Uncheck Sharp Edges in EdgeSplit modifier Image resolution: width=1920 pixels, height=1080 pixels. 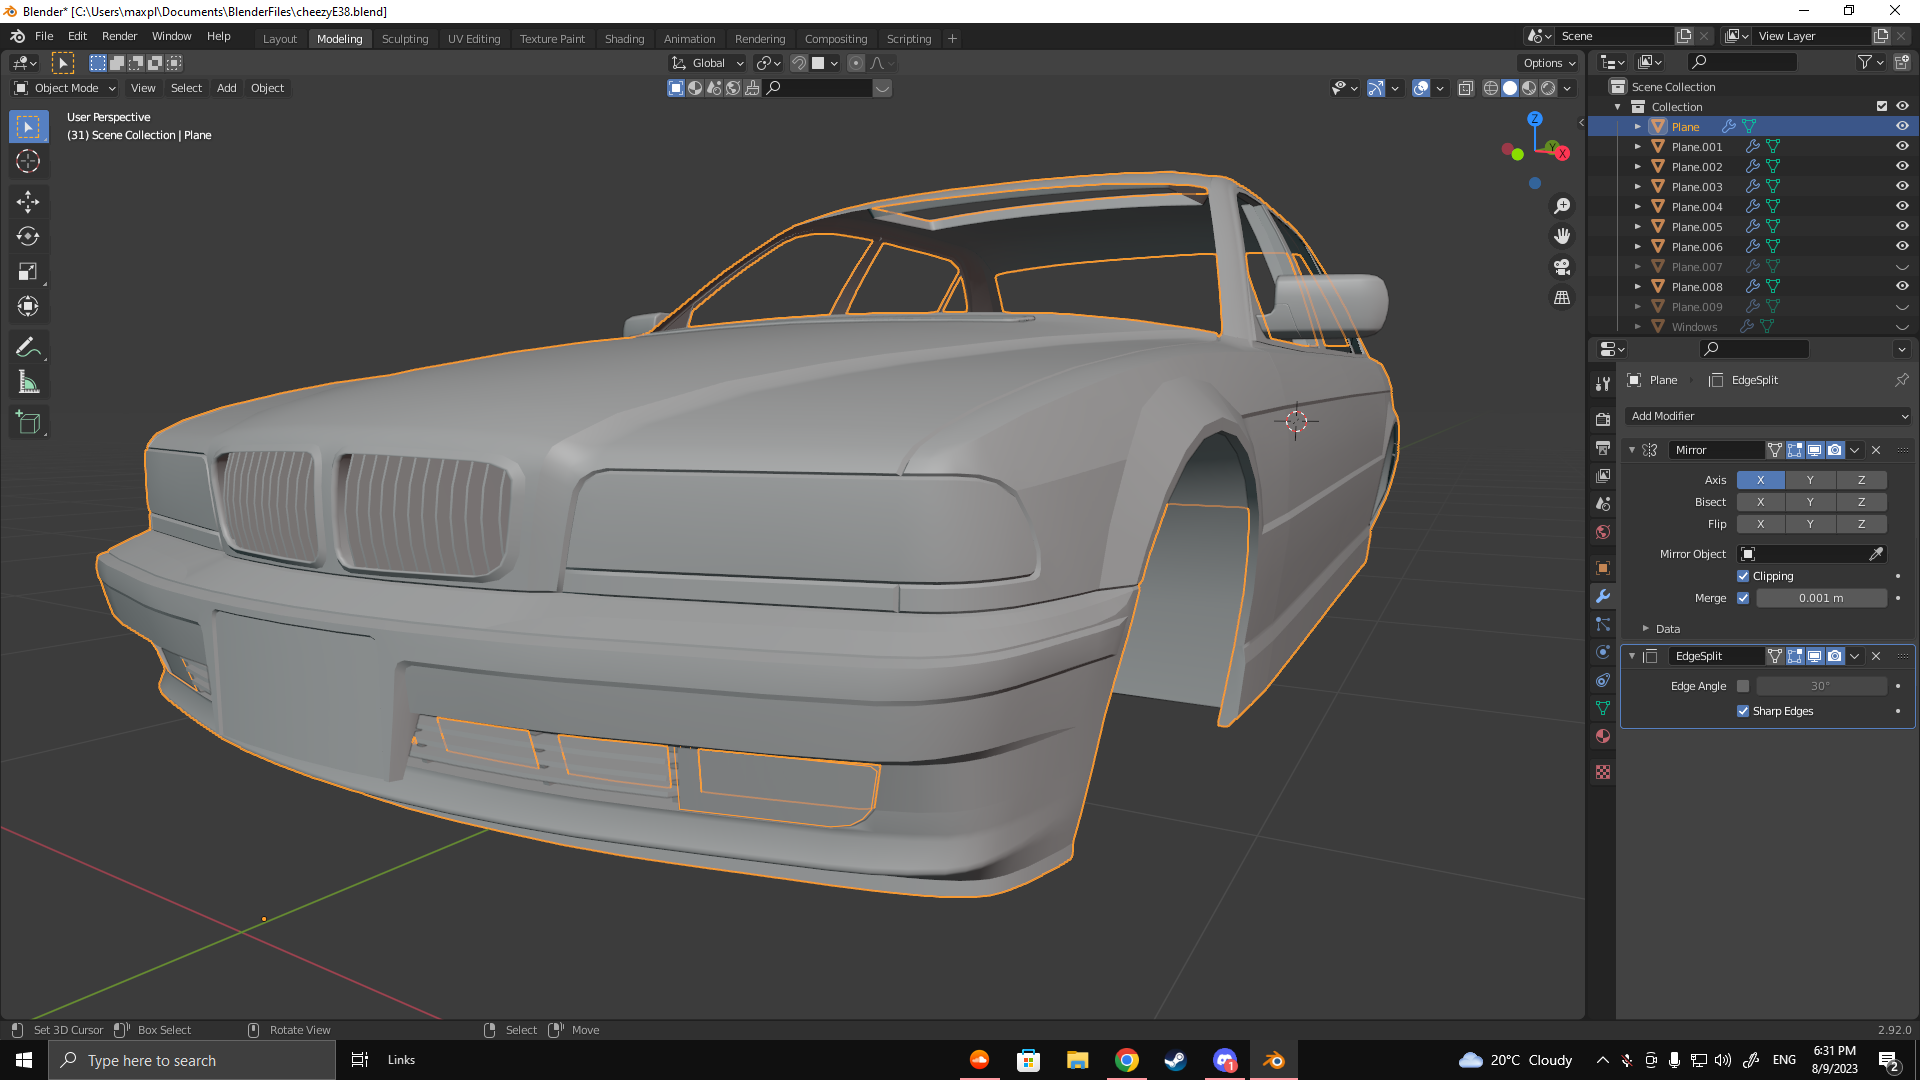coord(1743,711)
